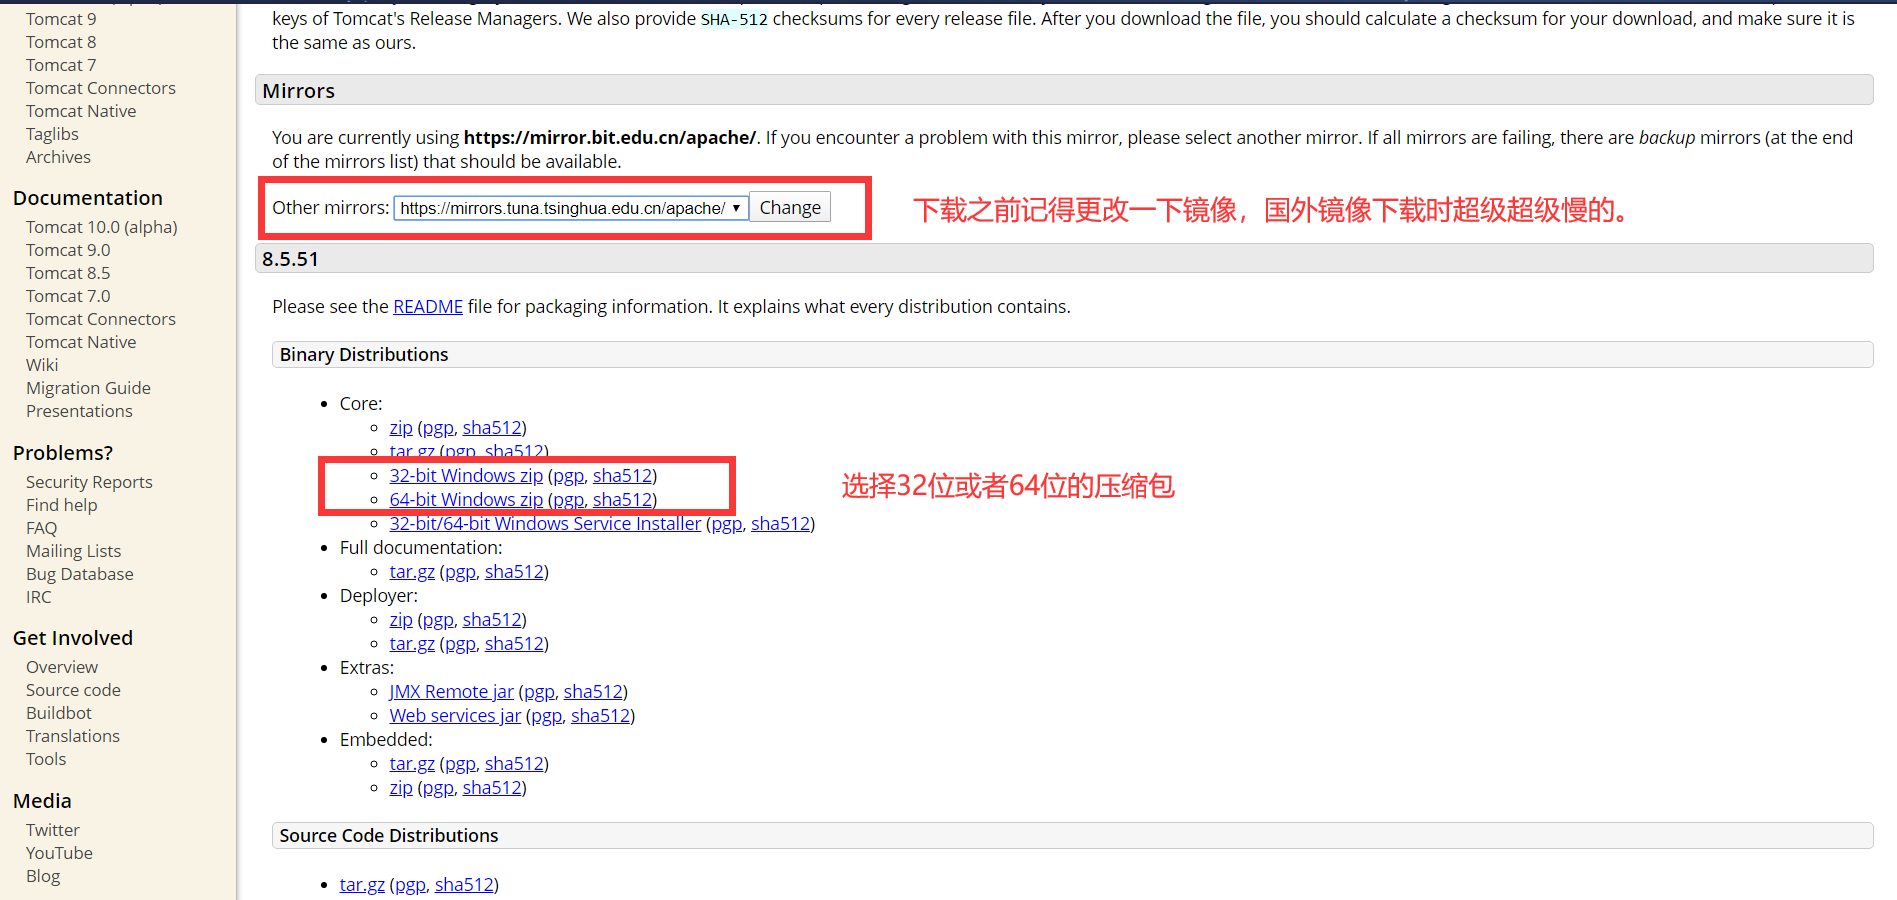Open the Migration Guide
The height and width of the screenshot is (900, 1897).
coord(88,388)
